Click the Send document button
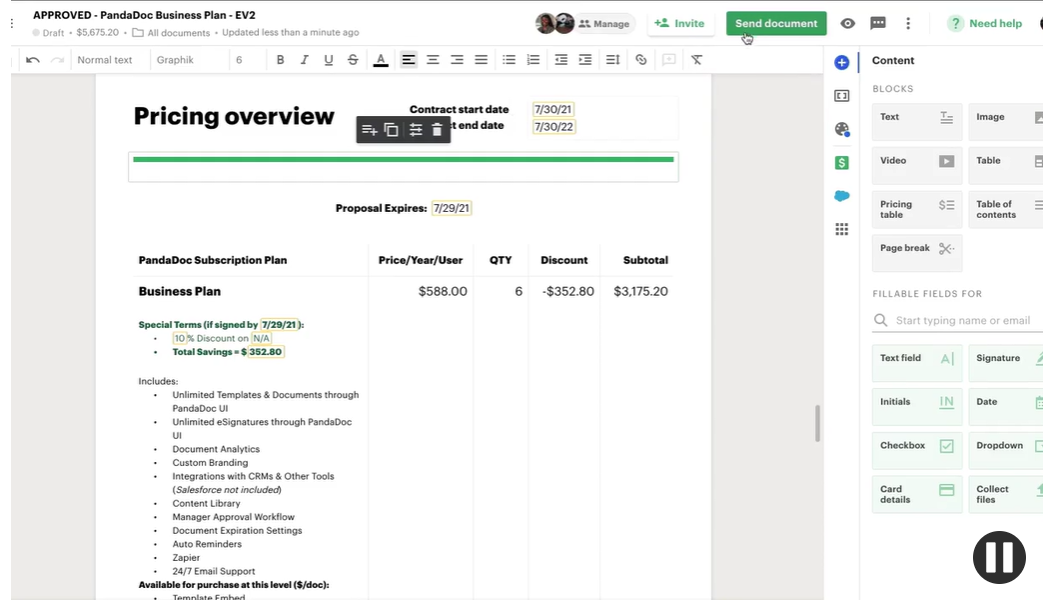This screenshot has width=1060, height=608. (x=776, y=24)
